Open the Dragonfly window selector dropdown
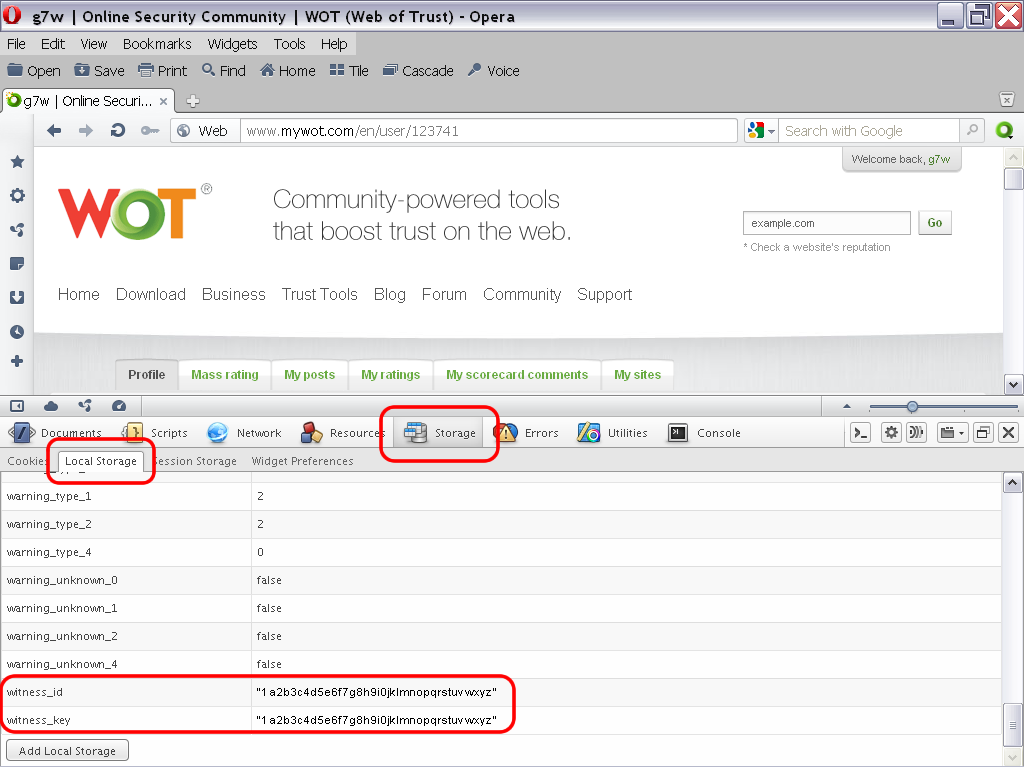The image size is (1024, 768). point(952,432)
